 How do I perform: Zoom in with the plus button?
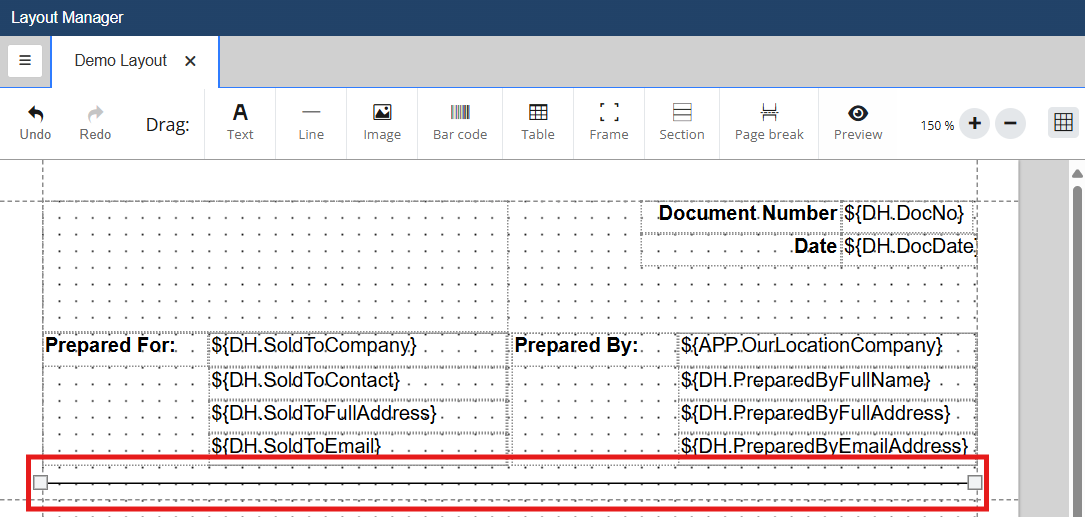click(x=975, y=124)
